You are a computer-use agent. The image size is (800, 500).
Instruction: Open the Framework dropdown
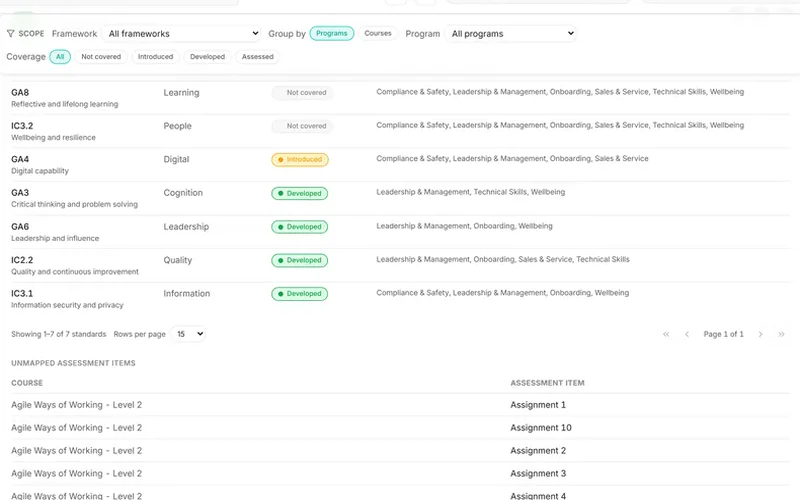[x=182, y=34]
